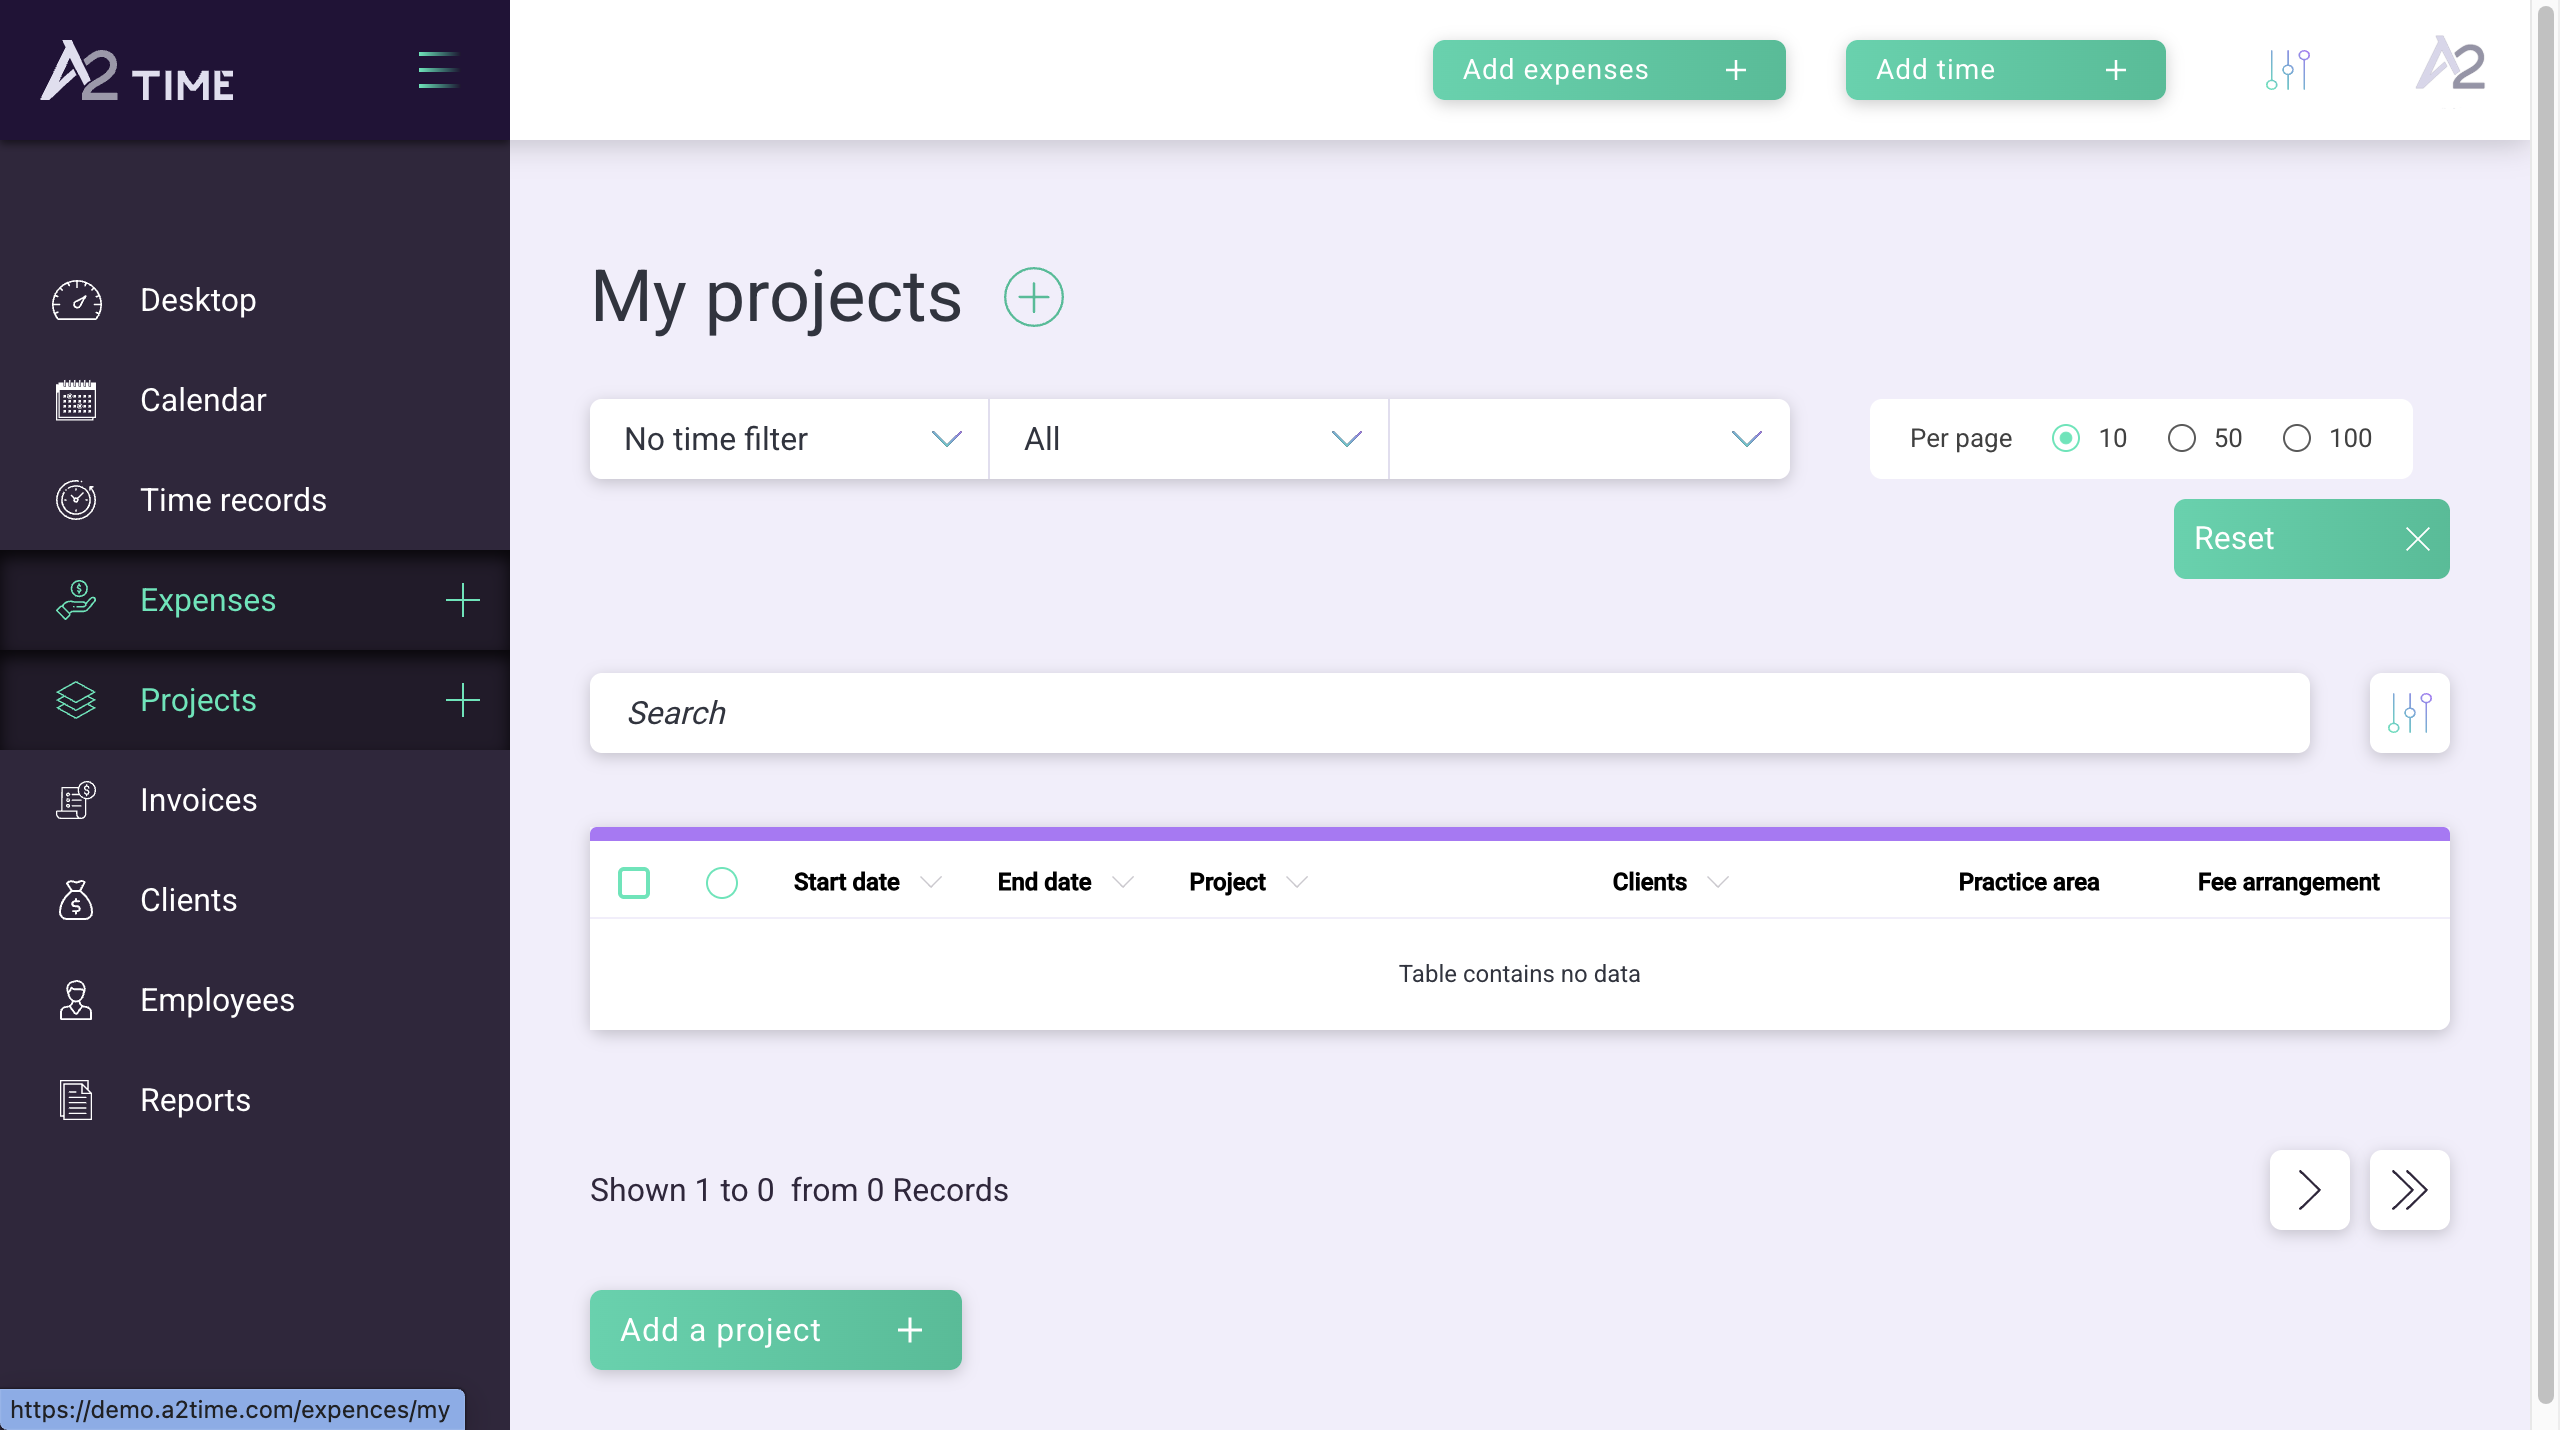
Task: Open settings sliders icon in header
Action: pos(2288,70)
